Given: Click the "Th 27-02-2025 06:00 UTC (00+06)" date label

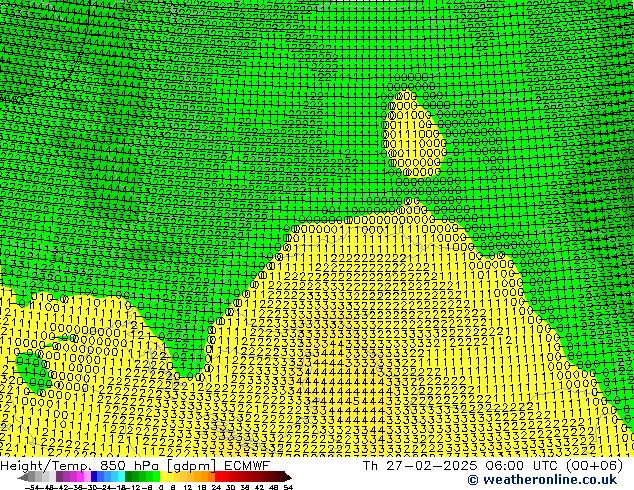Looking at the screenshot, I should click(493, 465).
